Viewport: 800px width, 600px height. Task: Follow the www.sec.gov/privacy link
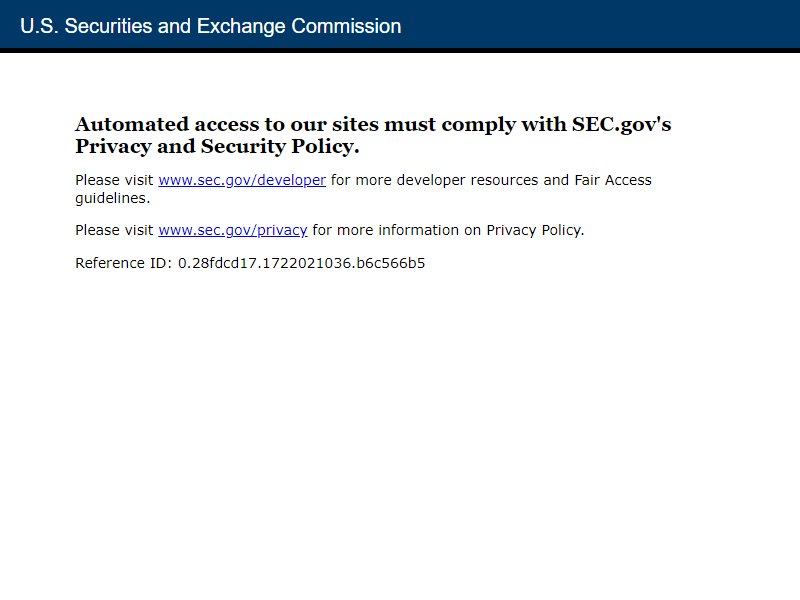click(233, 230)
